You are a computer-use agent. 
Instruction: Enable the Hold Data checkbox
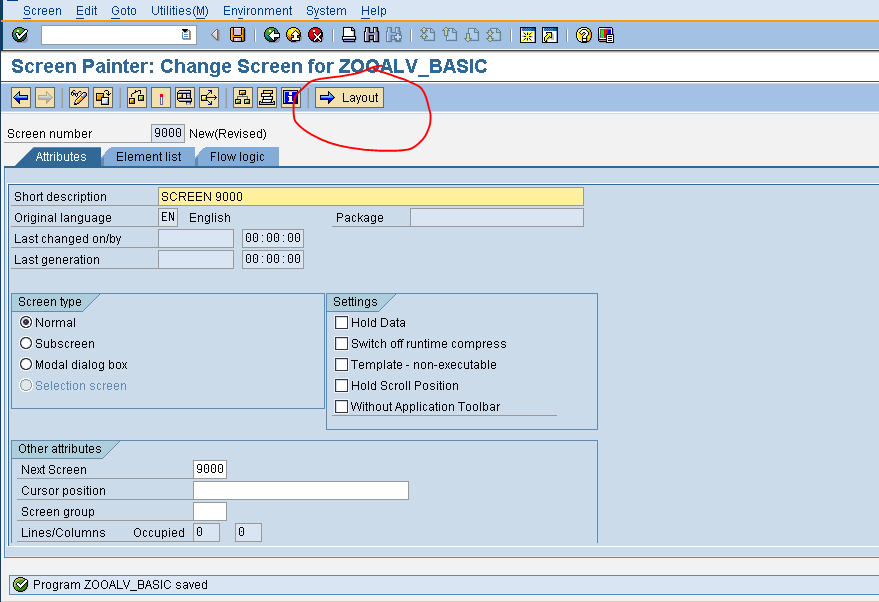pos(340,322)
